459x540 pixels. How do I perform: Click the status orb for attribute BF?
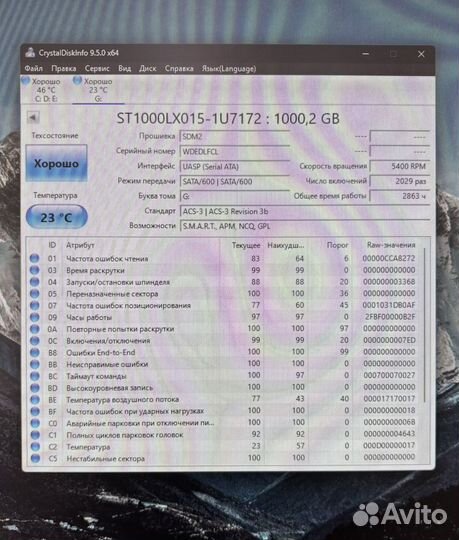[x=34, y=411]
